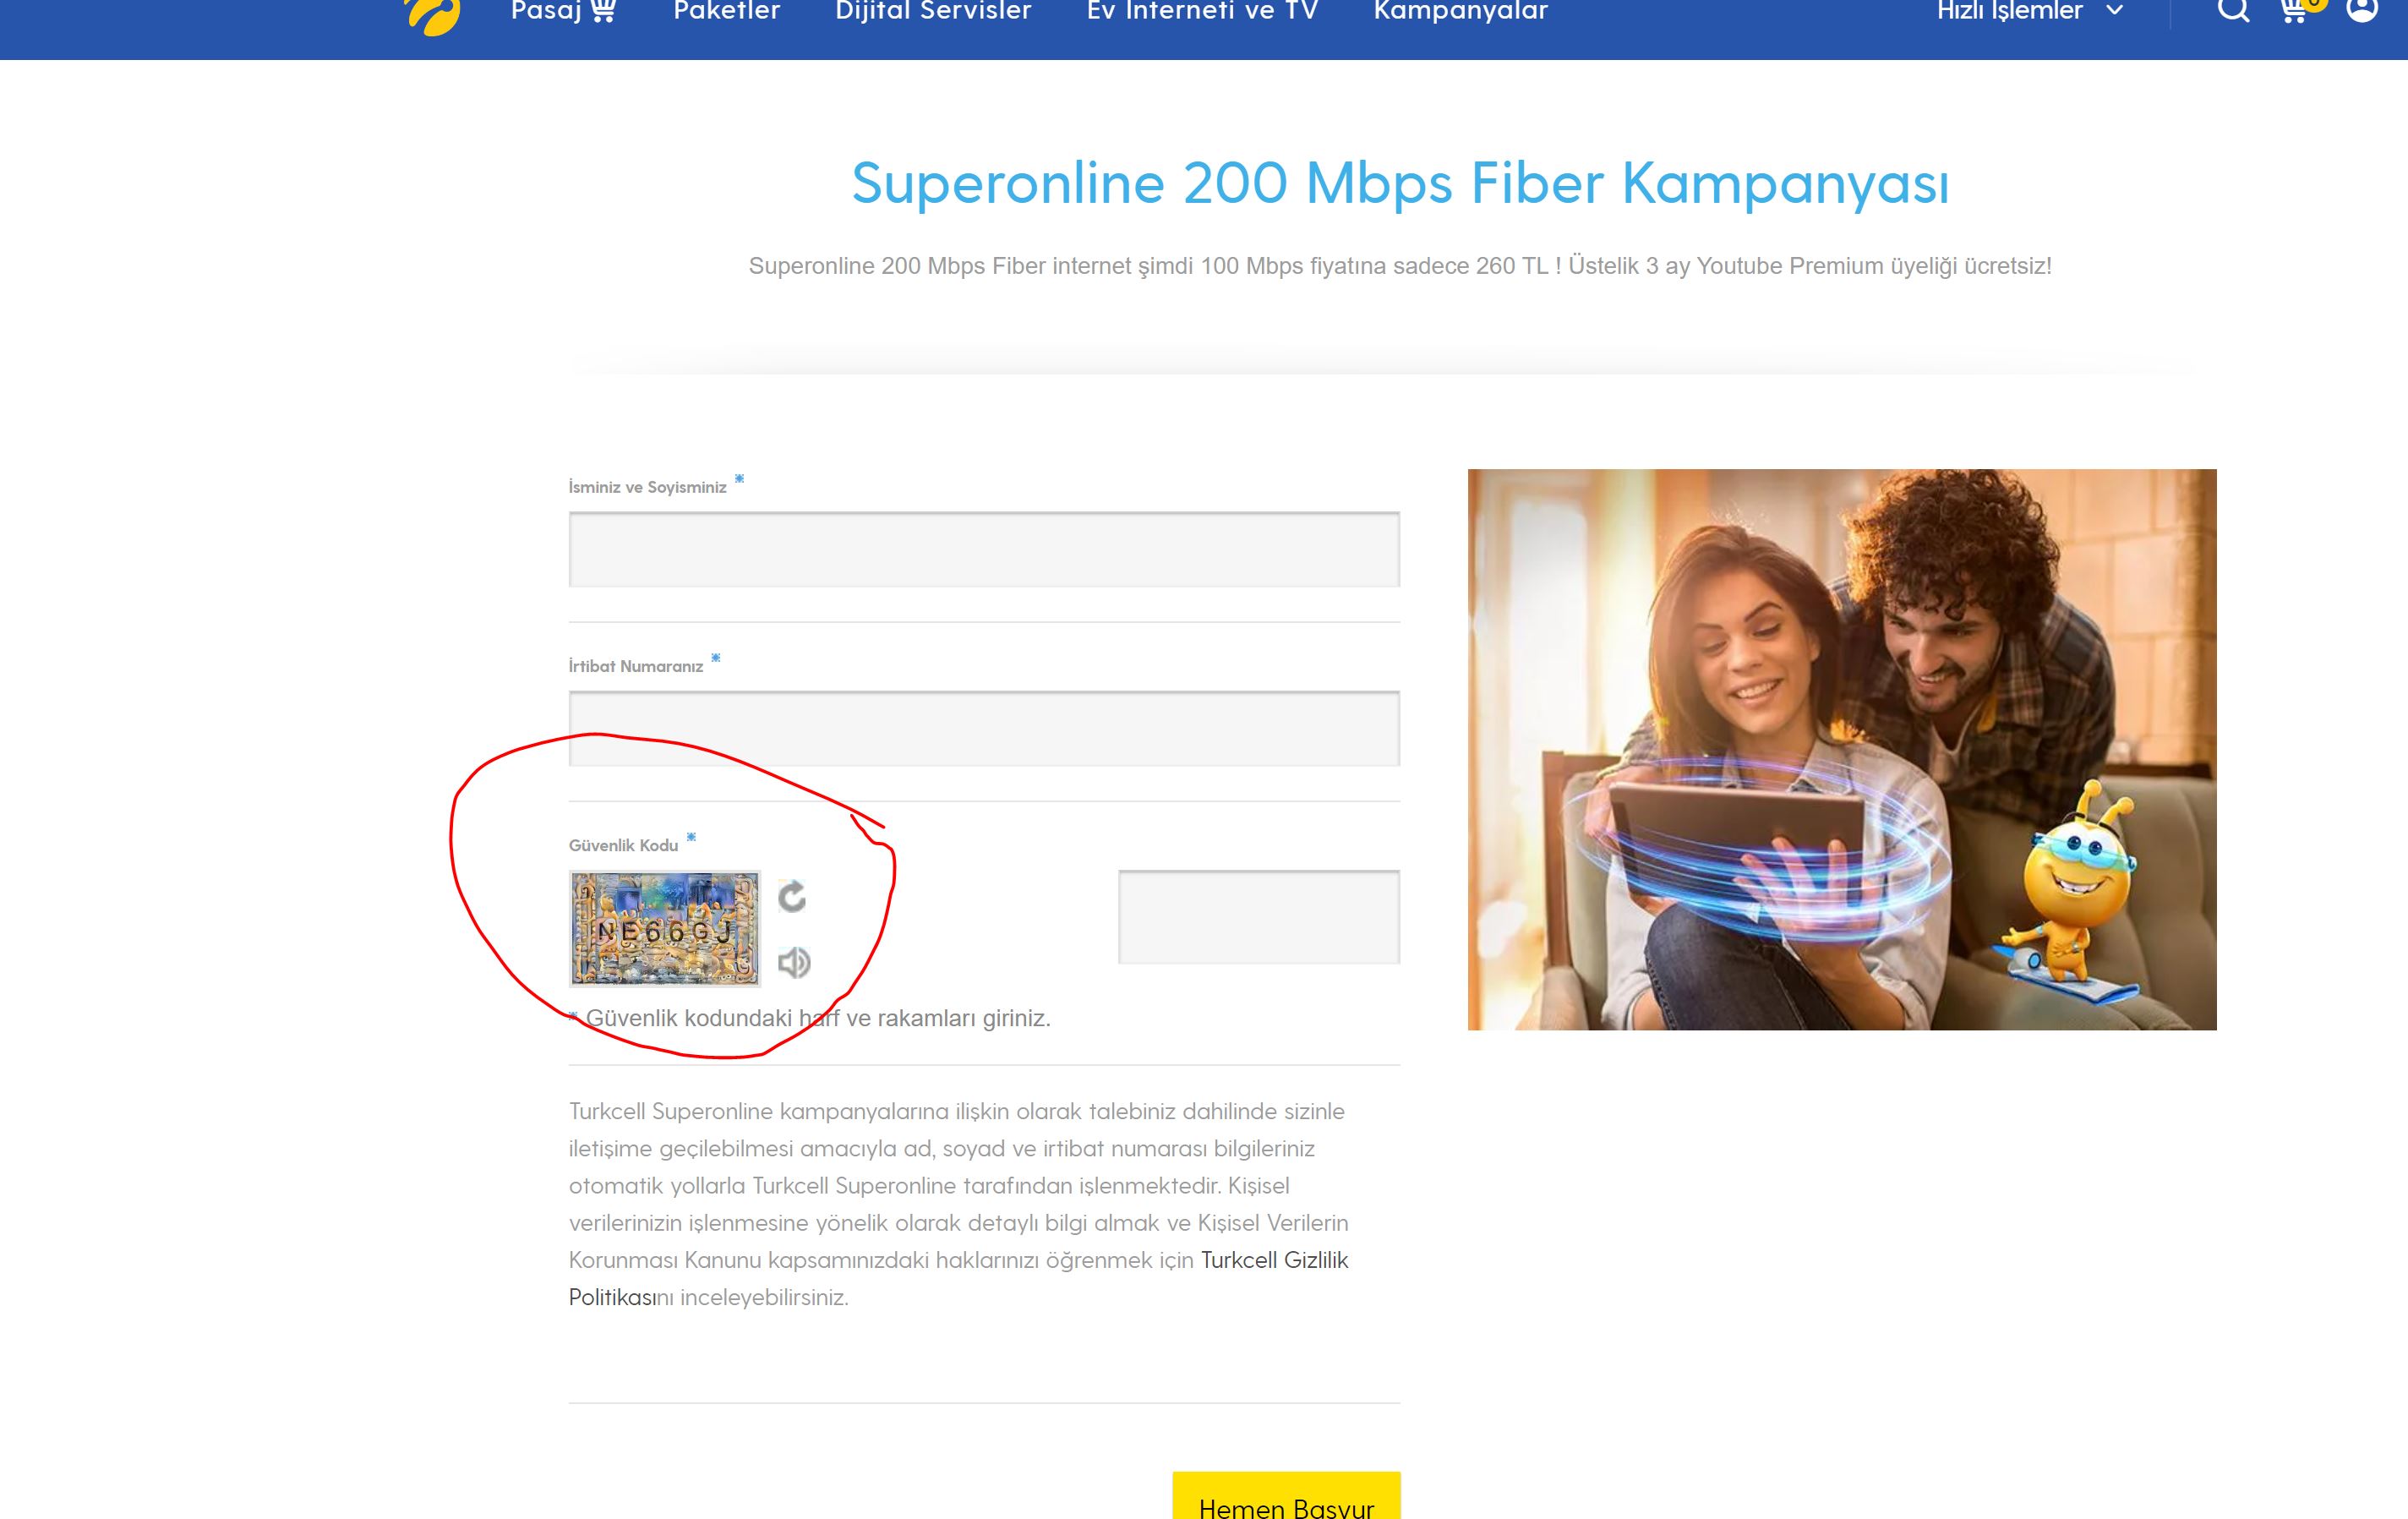Open the shopping cart icon
Viewport: 2408px width, 1519px height.
click(x=2295, y=10)
